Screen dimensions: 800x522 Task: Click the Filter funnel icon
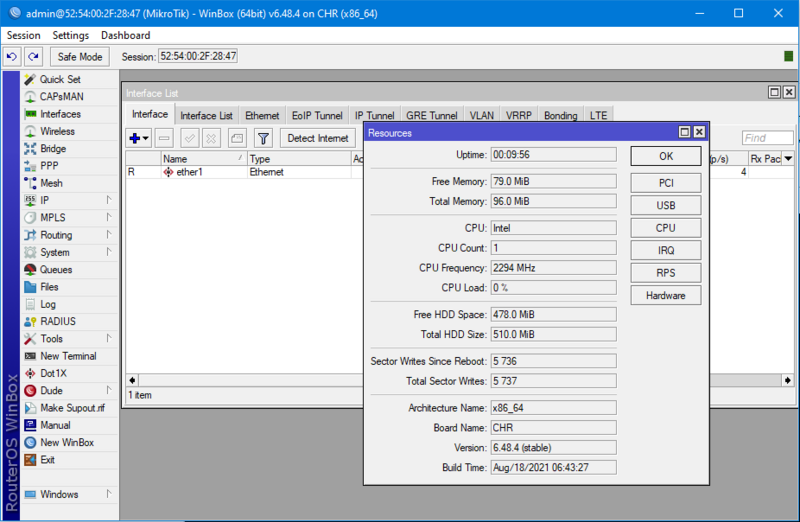[263, 138]
